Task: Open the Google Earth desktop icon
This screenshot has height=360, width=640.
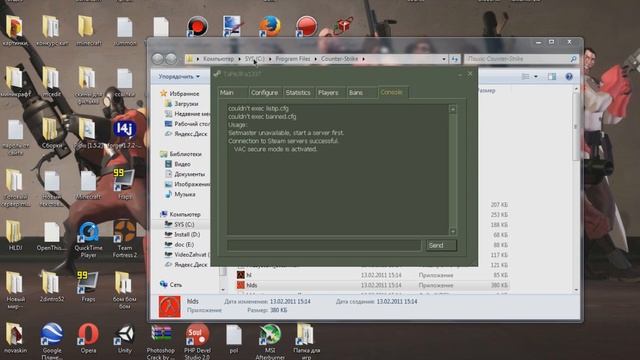Action: pos(52,341)
